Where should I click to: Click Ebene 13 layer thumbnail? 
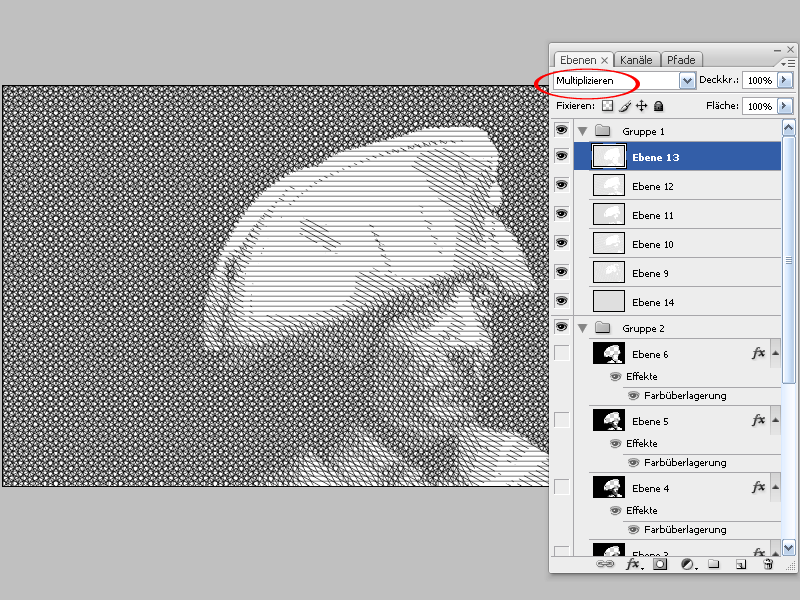pyautogui.click(x=609, y=156)
